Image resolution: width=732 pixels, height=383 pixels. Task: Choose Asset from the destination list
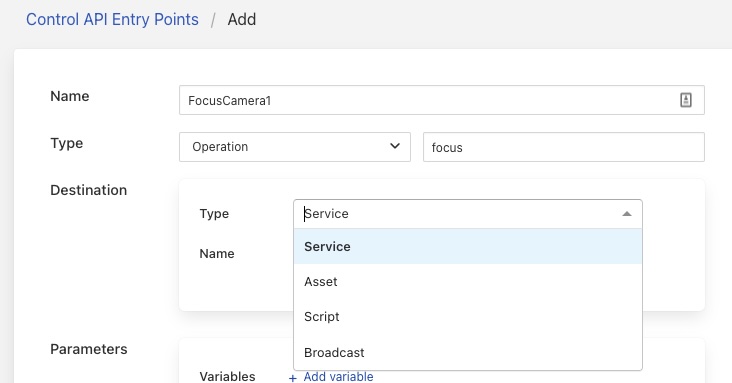[468, 282]
